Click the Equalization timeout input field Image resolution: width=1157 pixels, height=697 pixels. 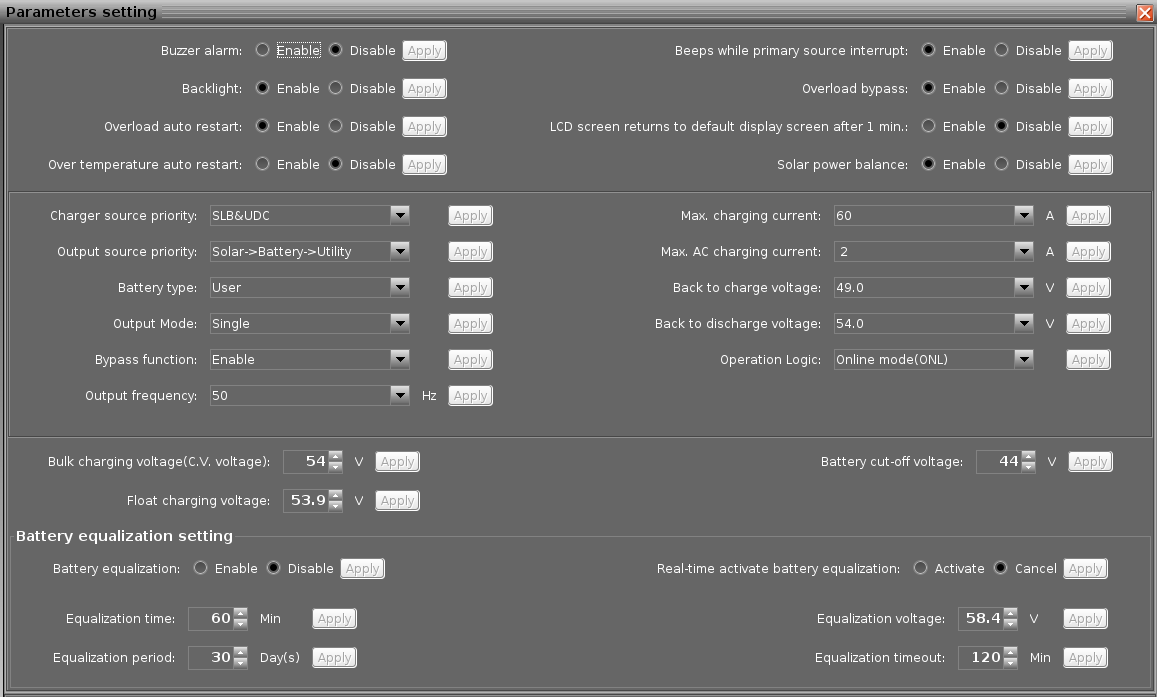(x=981, y=658)
